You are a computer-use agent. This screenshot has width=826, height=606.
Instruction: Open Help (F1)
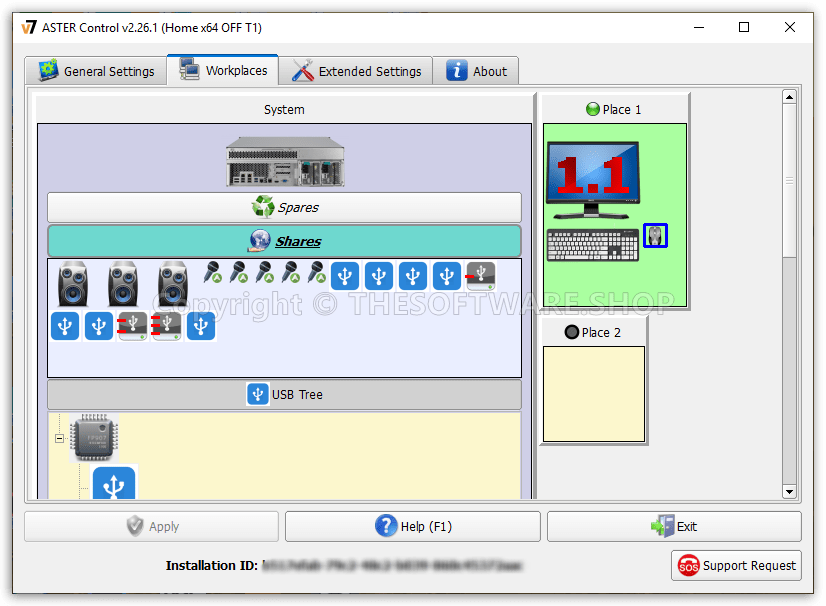pos(413,526)
